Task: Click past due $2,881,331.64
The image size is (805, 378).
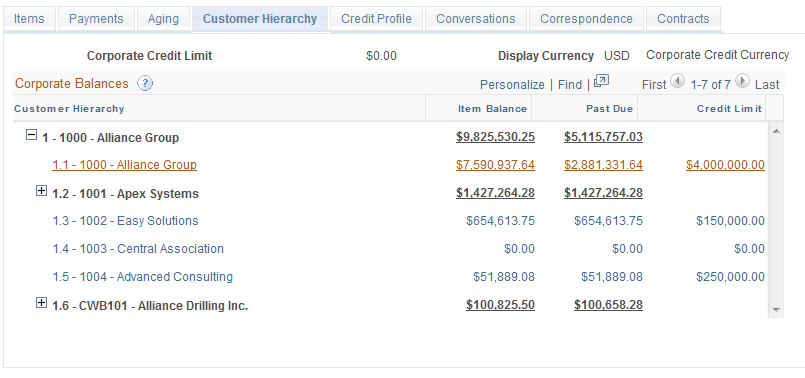Action: click(603, 165)
